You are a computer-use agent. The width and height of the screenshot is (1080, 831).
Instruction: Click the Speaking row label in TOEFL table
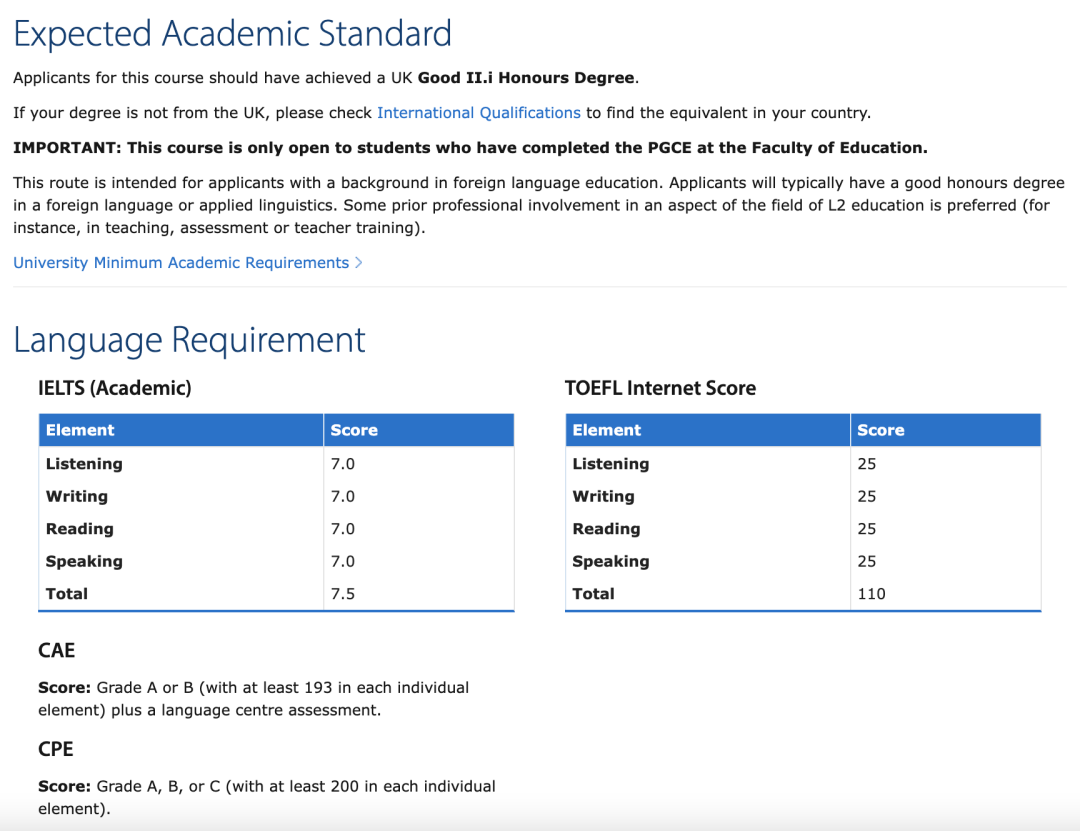[x=610, y=562]
